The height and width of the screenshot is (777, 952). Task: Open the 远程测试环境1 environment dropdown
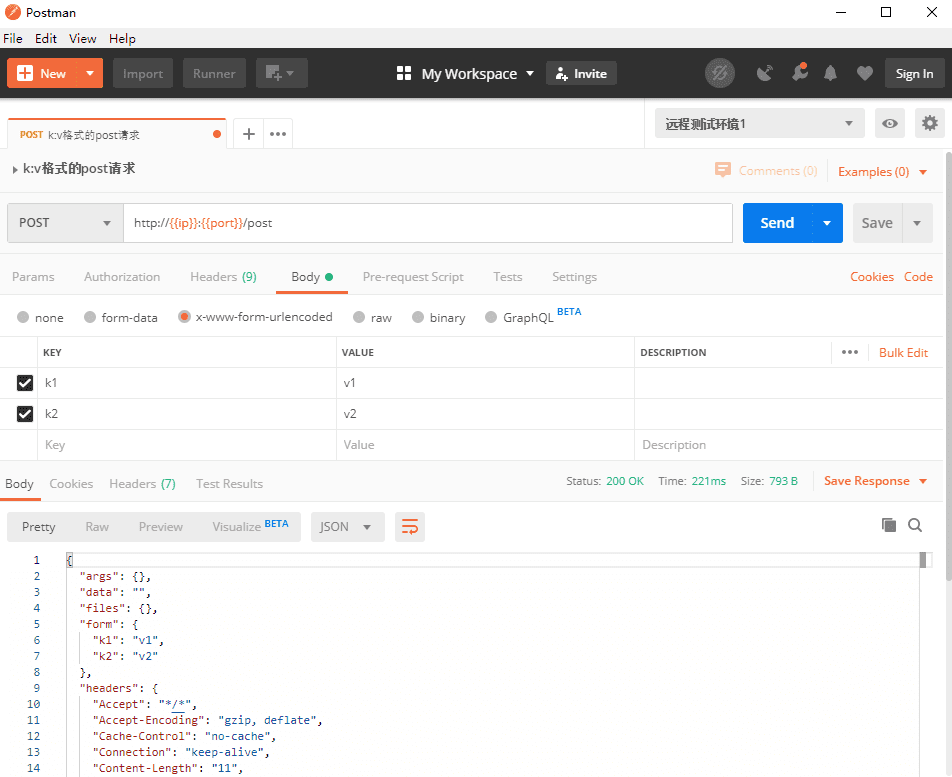pyautogui.click(x=760, y=124)
